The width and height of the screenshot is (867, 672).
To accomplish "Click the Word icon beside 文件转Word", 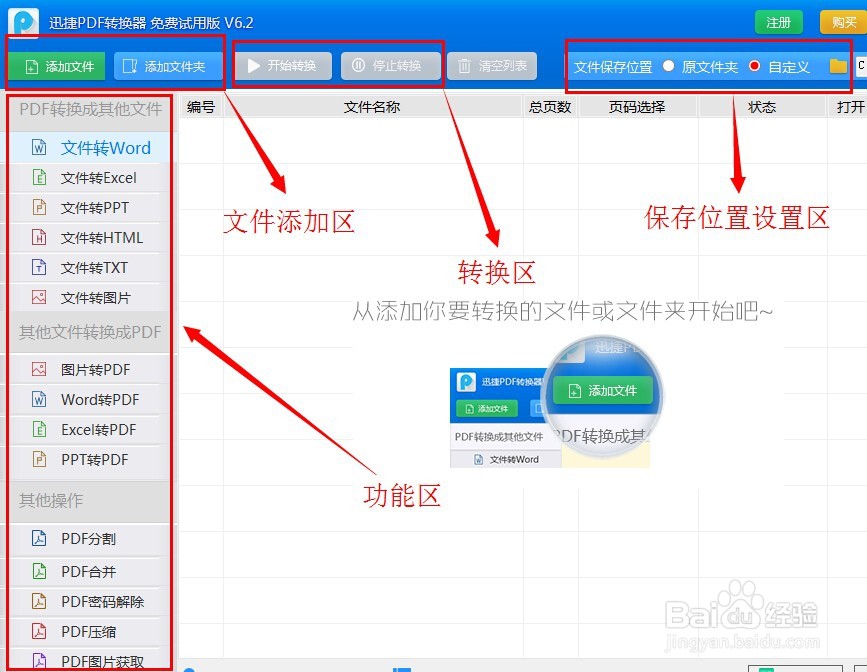I will click(x=39, y=147).
